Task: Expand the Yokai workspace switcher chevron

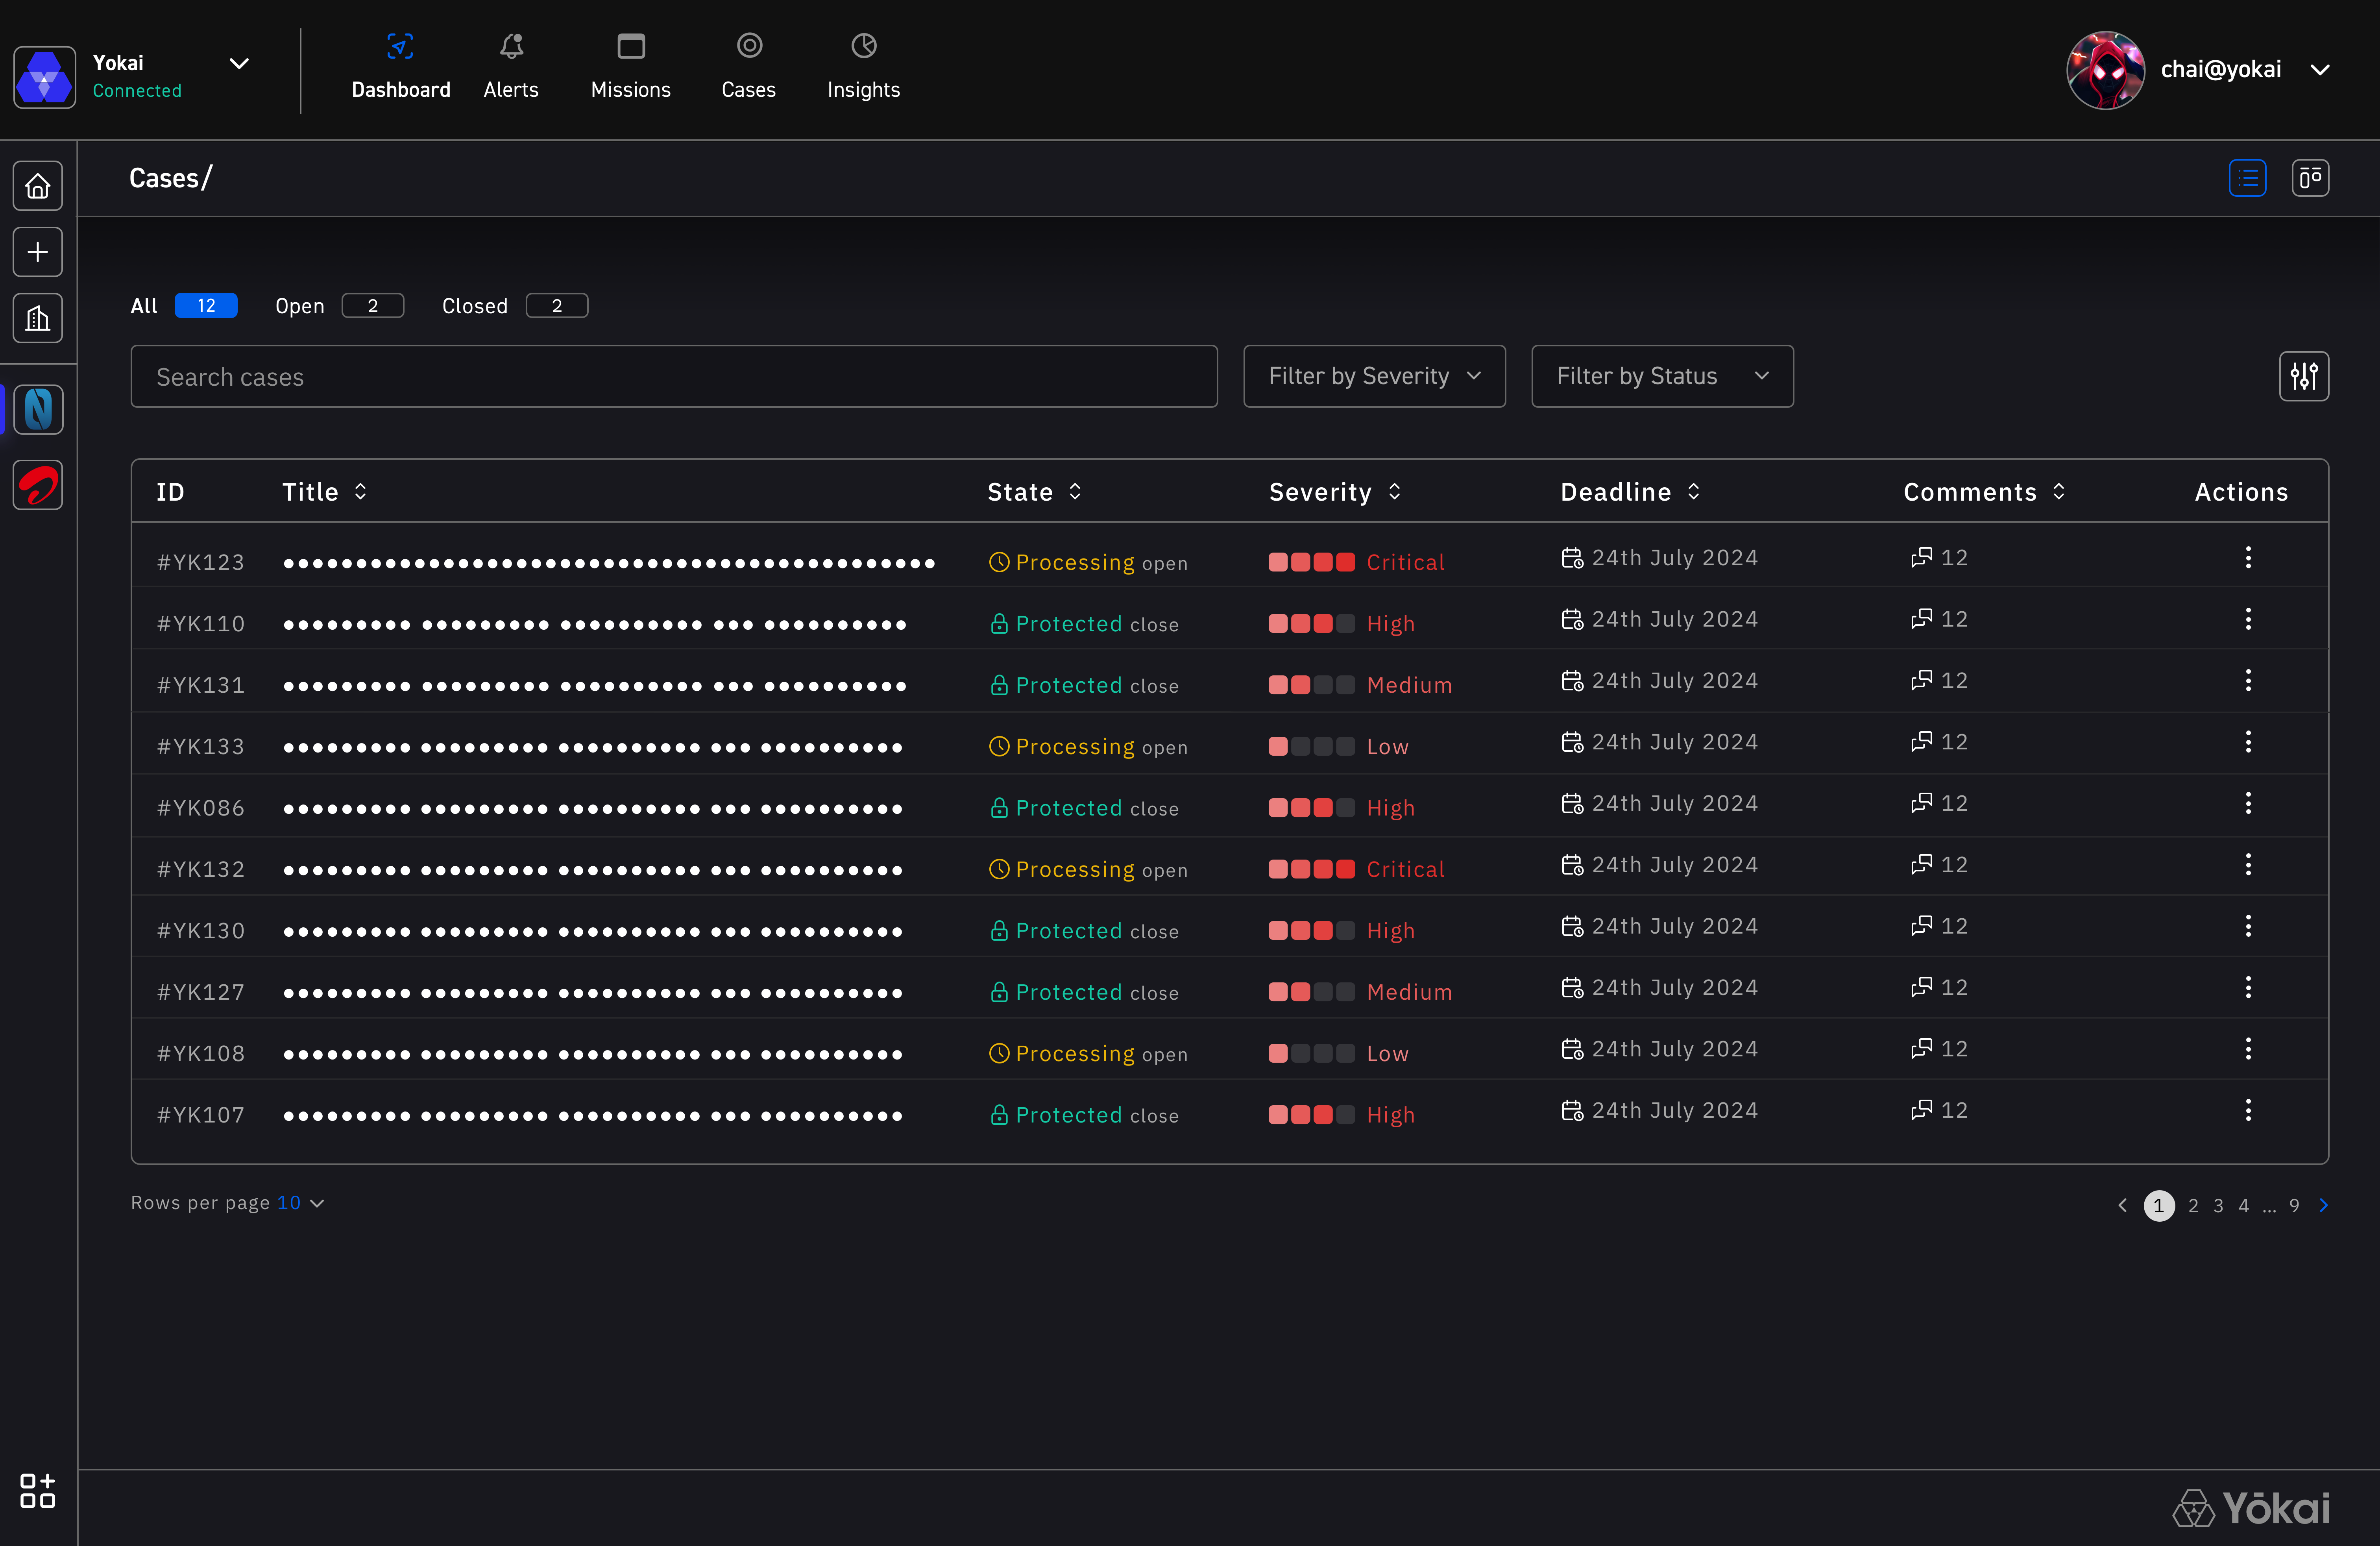Action: (239, 64)
